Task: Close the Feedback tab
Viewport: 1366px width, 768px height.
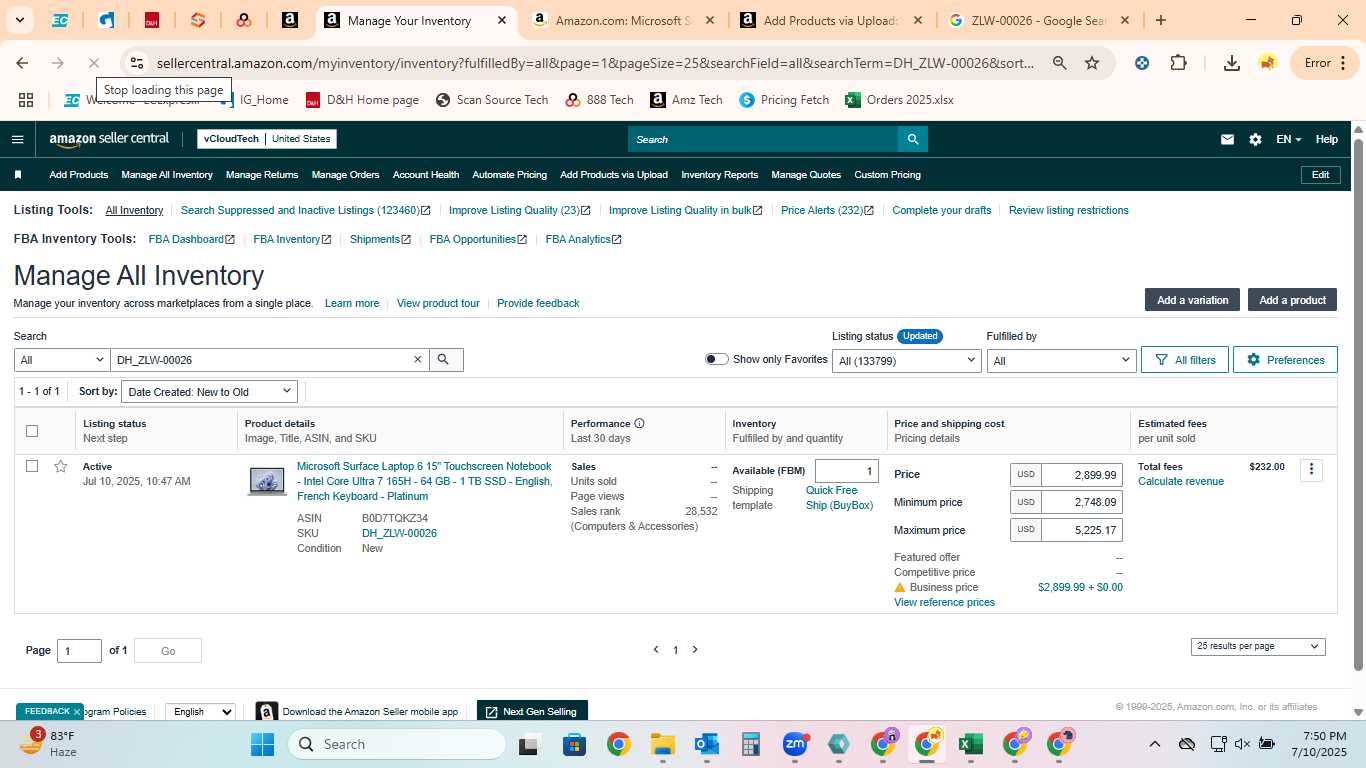Action: (x=77, y=712)
